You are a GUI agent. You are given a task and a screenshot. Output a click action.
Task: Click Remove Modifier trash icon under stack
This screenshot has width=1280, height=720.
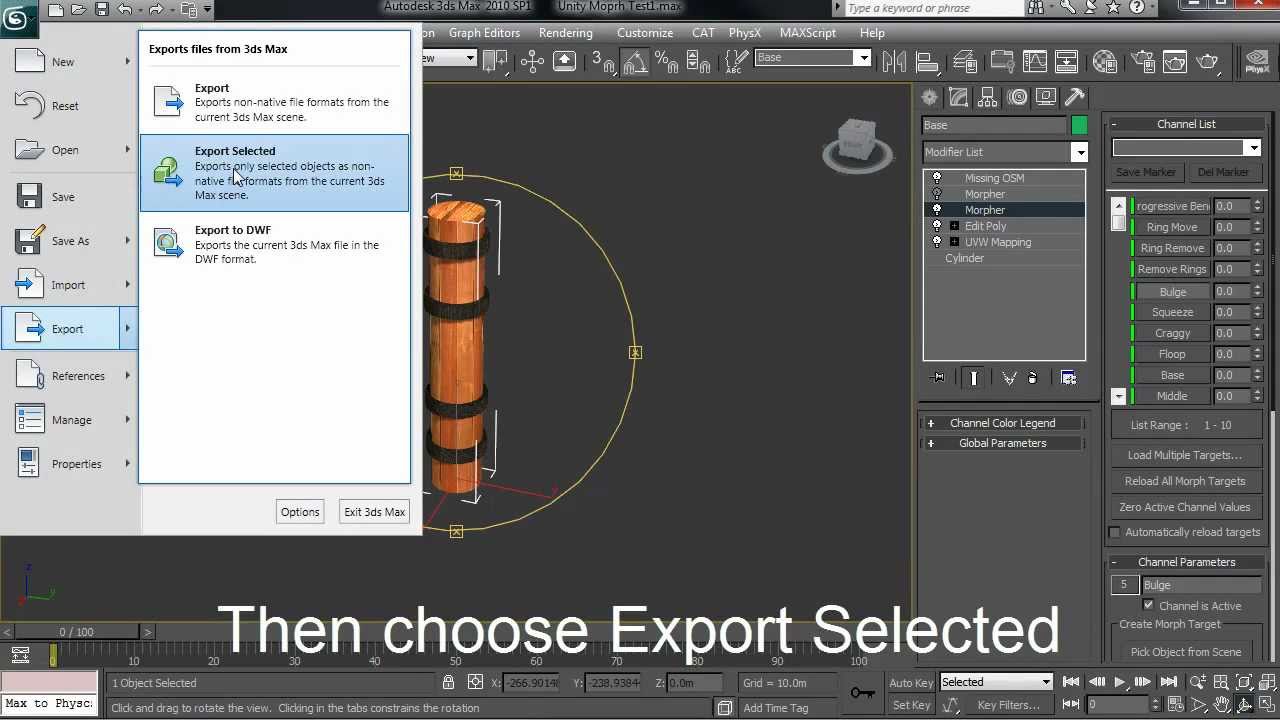1033,378
